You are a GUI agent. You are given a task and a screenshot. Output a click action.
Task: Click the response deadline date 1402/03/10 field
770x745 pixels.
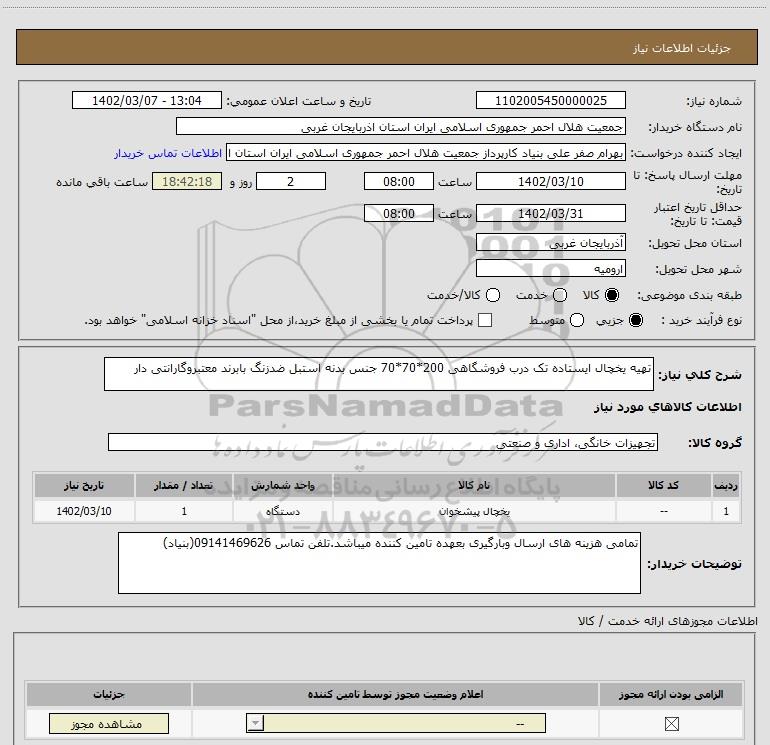550,182
